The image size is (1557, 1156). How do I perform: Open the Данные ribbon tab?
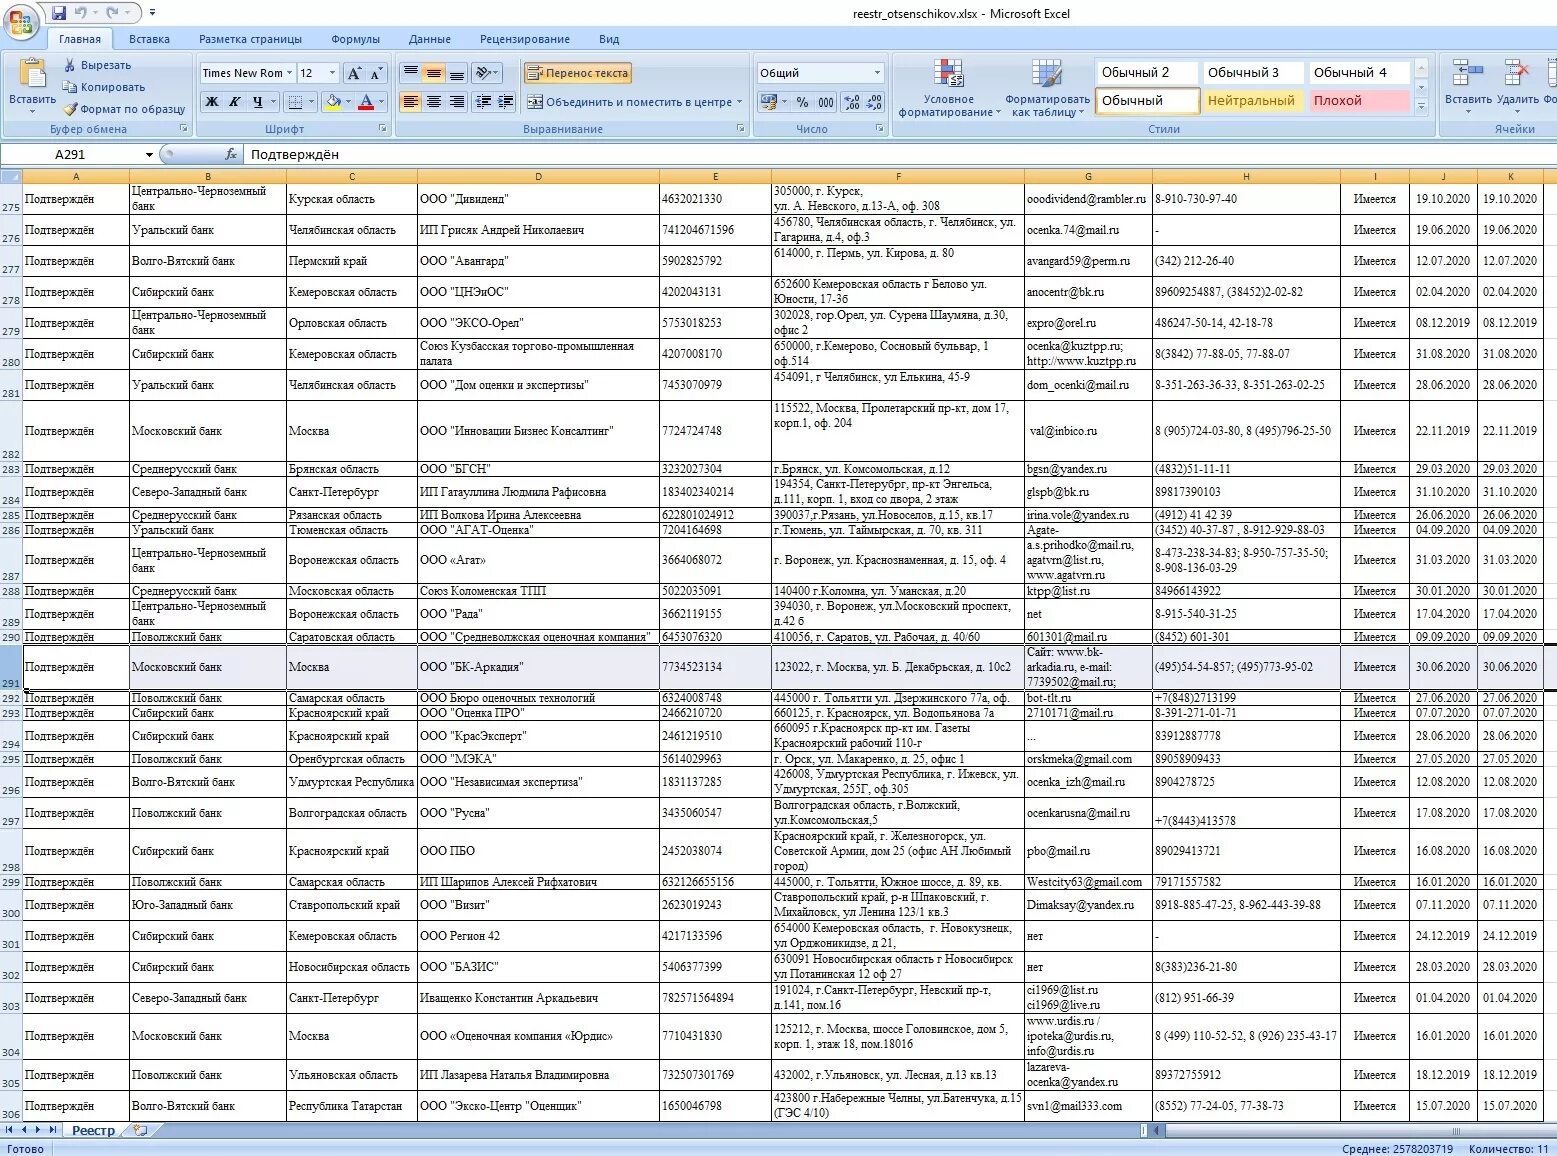(x=430, y=39)
